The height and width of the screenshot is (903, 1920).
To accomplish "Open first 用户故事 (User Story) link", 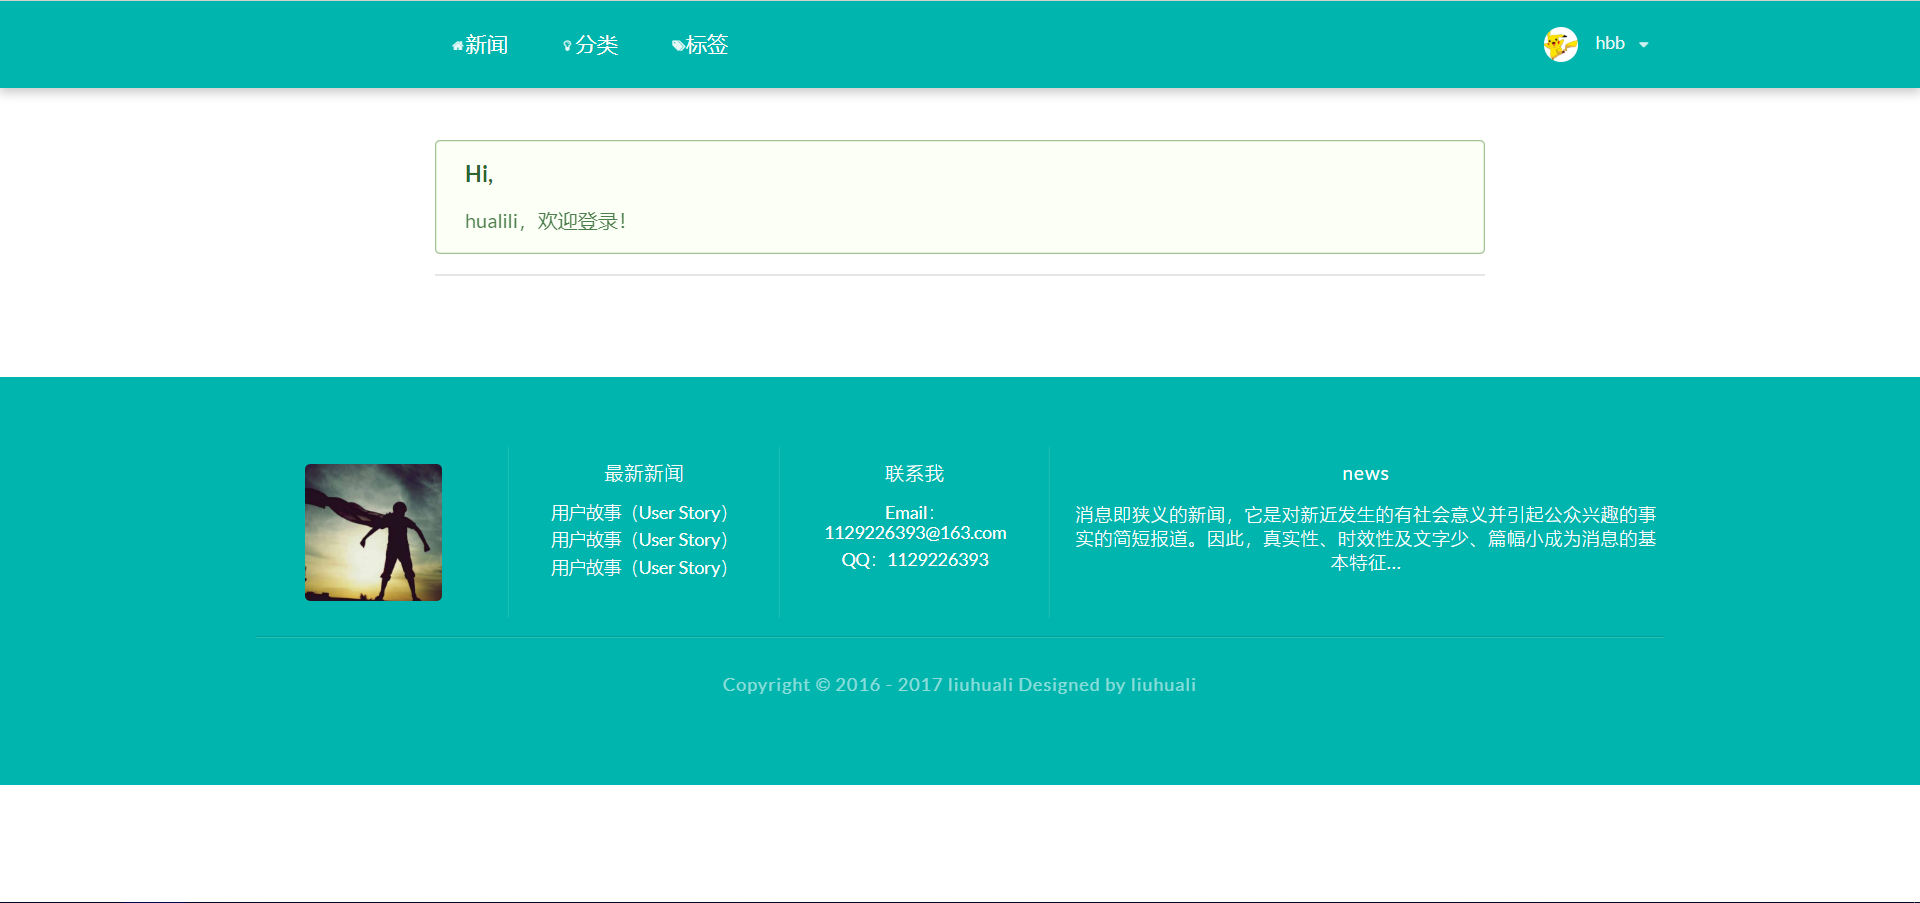I will point(639,513).
